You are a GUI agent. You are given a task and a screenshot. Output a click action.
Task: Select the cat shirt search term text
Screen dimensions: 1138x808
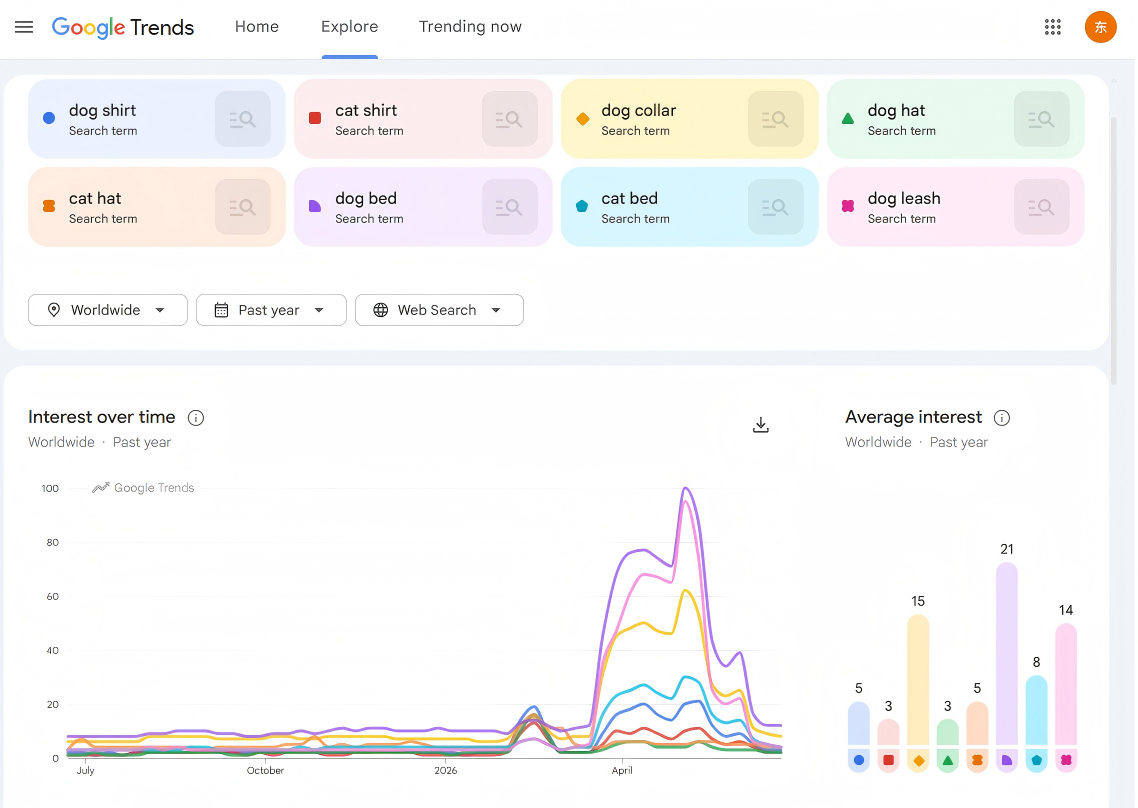coord(366,110)
